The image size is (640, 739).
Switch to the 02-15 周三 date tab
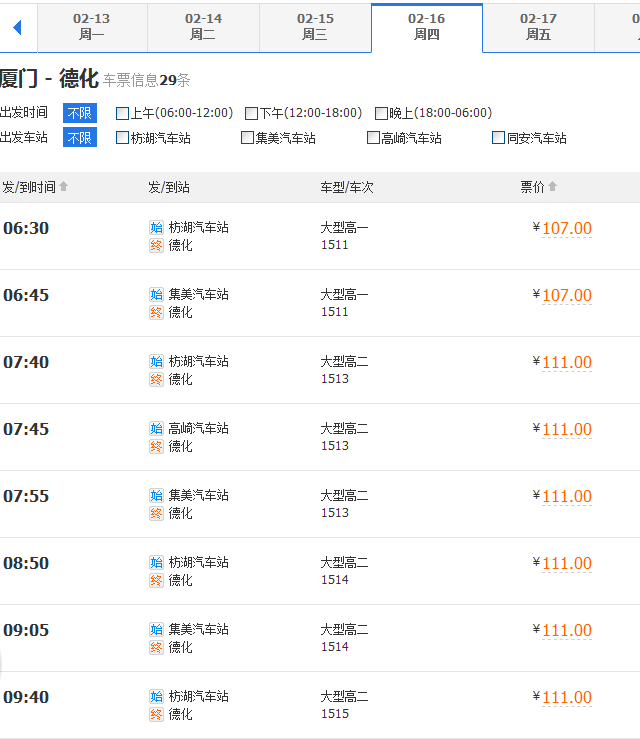315,27
